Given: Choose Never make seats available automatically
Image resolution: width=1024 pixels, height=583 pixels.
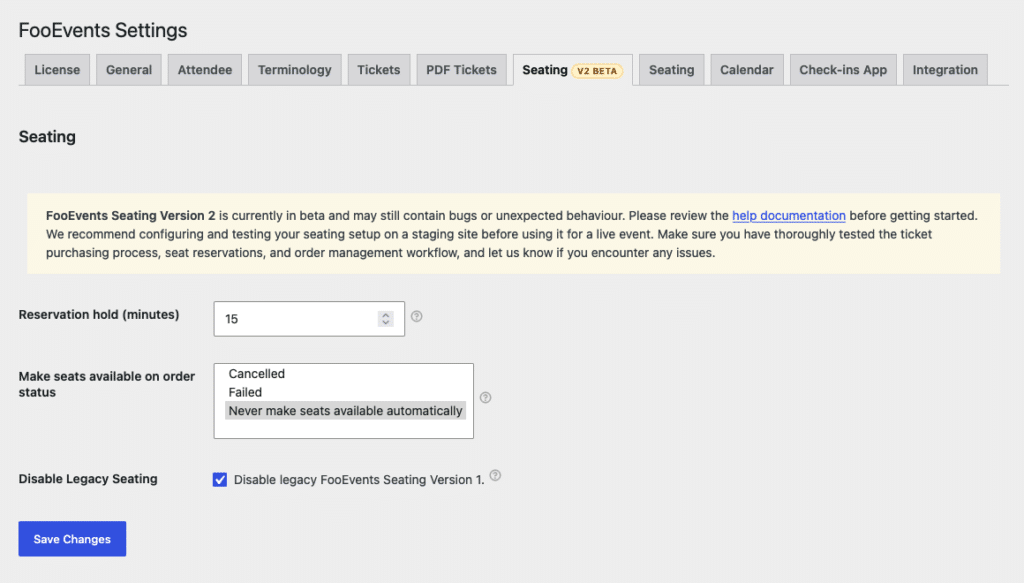Looking at the screenshot, I should pos(345,411).
